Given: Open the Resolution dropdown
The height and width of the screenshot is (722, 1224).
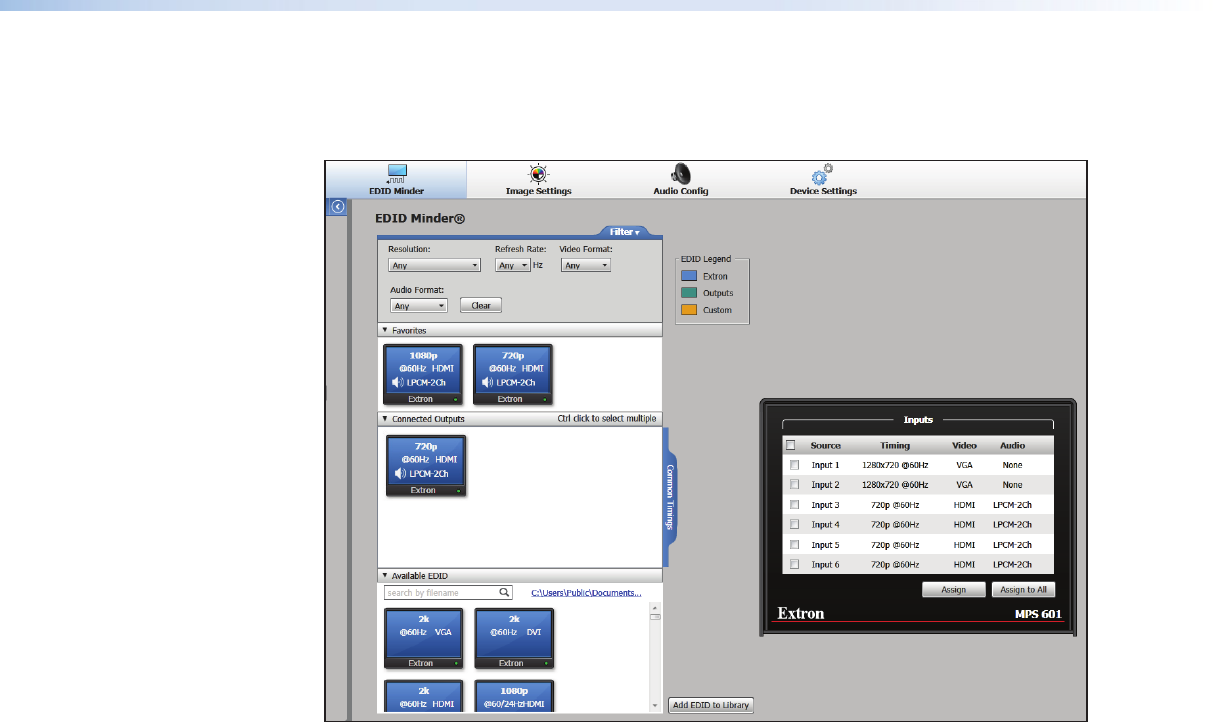Looking at the screenshot, I should point(435,266).
